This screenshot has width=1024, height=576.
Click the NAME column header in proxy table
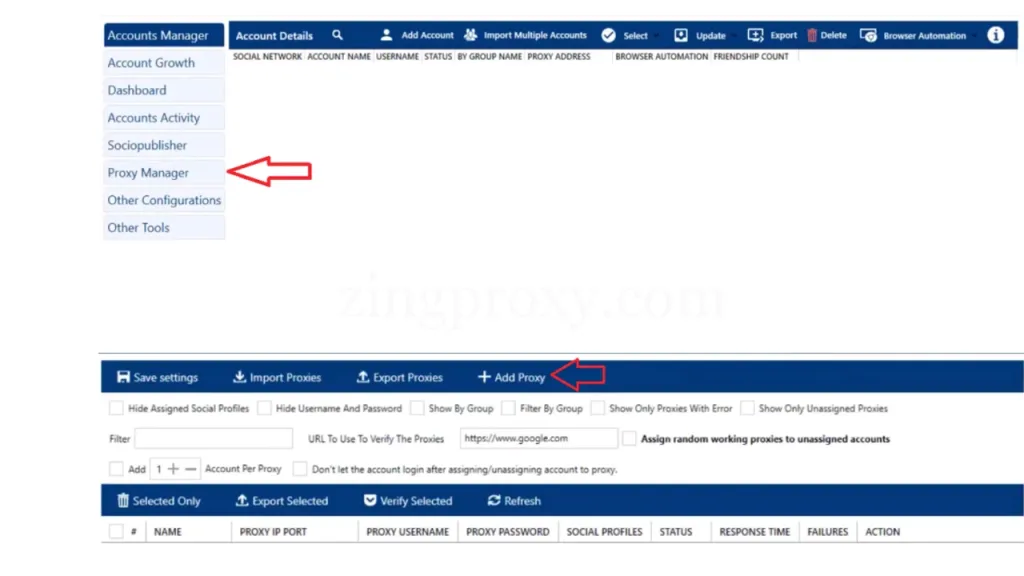tap(168, 532)
